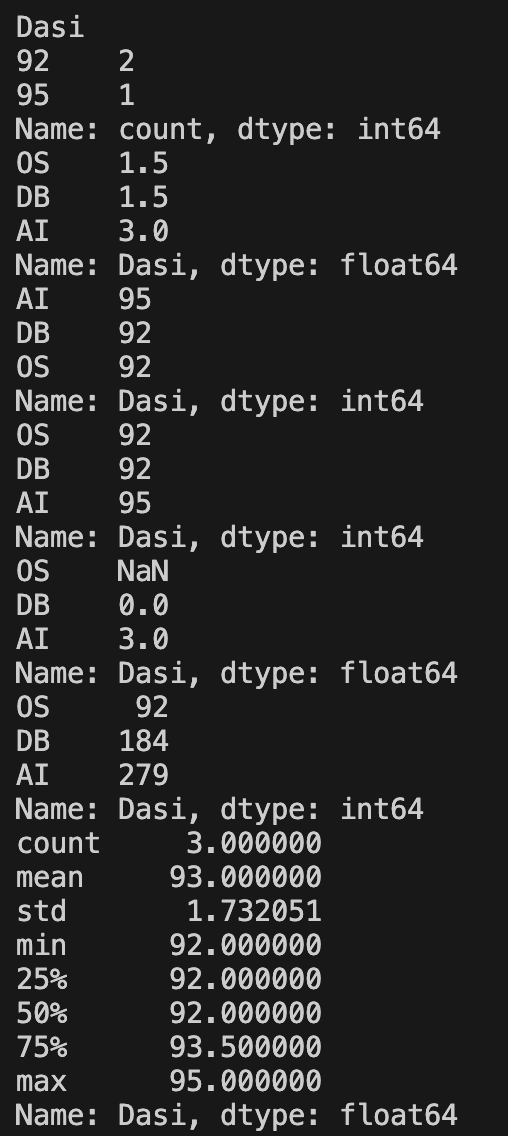The width and height of the screenshot is (508, 1136).
Task: Click the std 1.732051 value
Action: click(254, 911)
